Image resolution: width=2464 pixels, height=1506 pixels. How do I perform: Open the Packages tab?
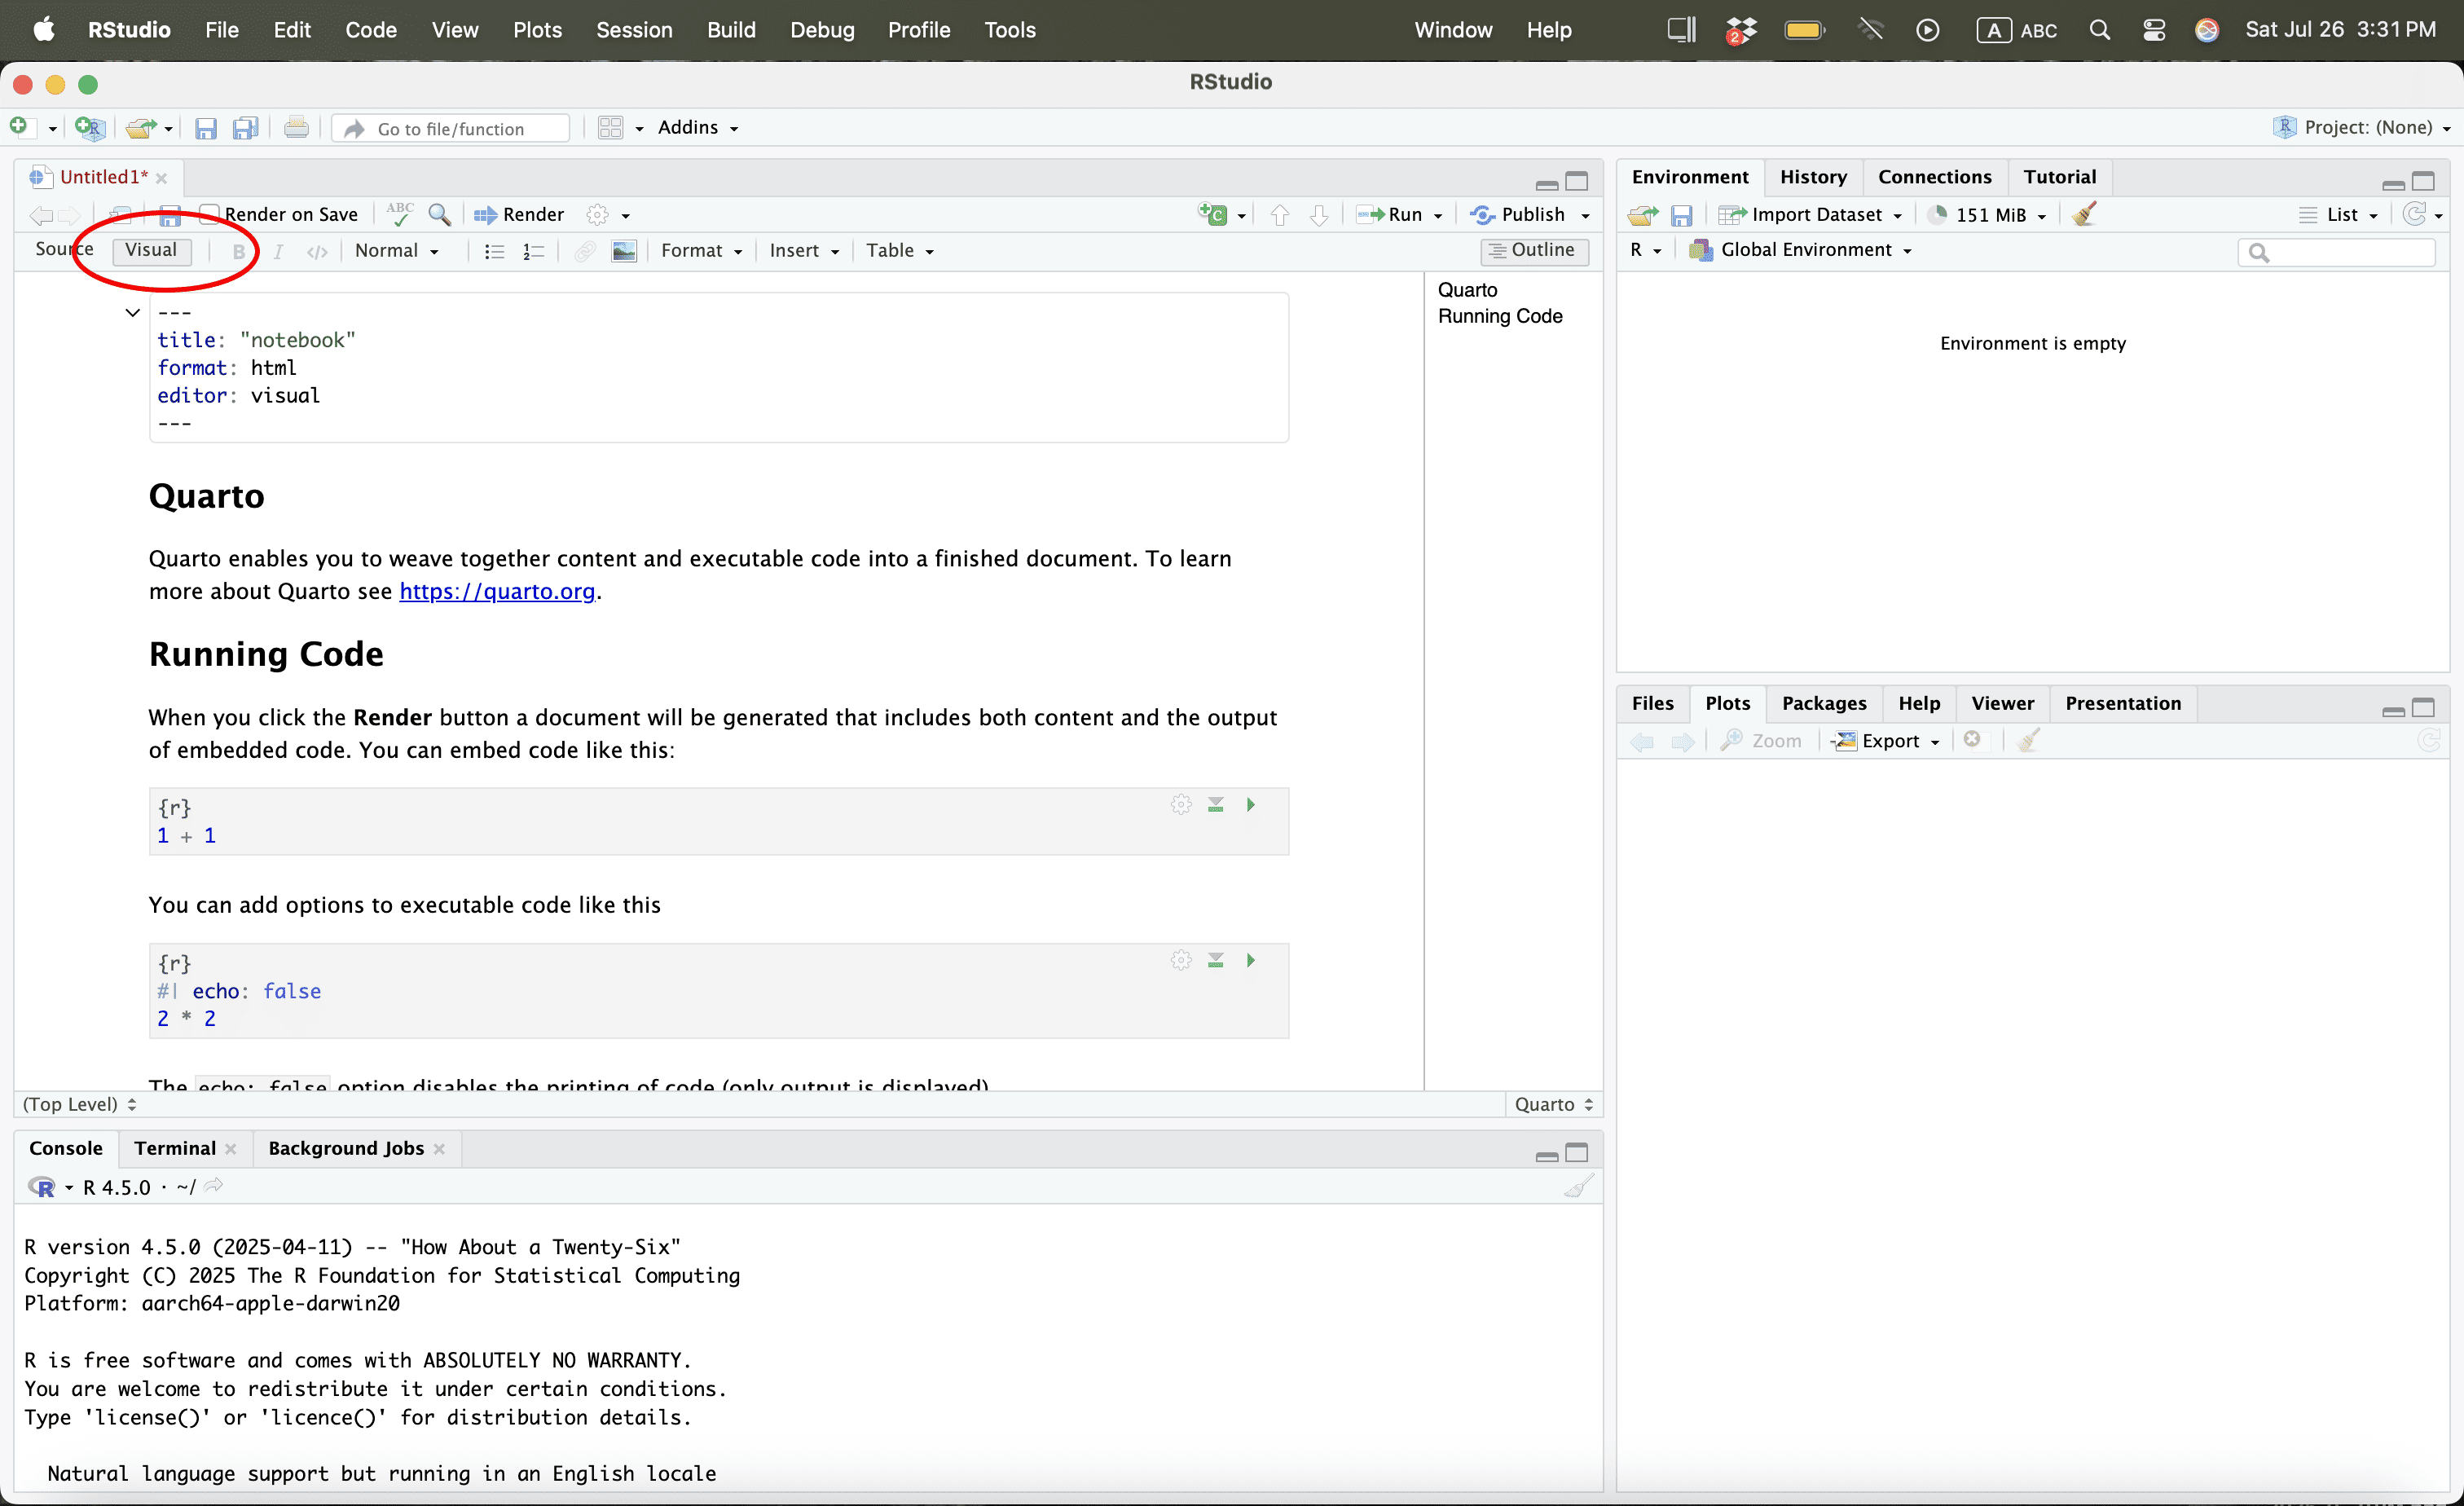1823,703
